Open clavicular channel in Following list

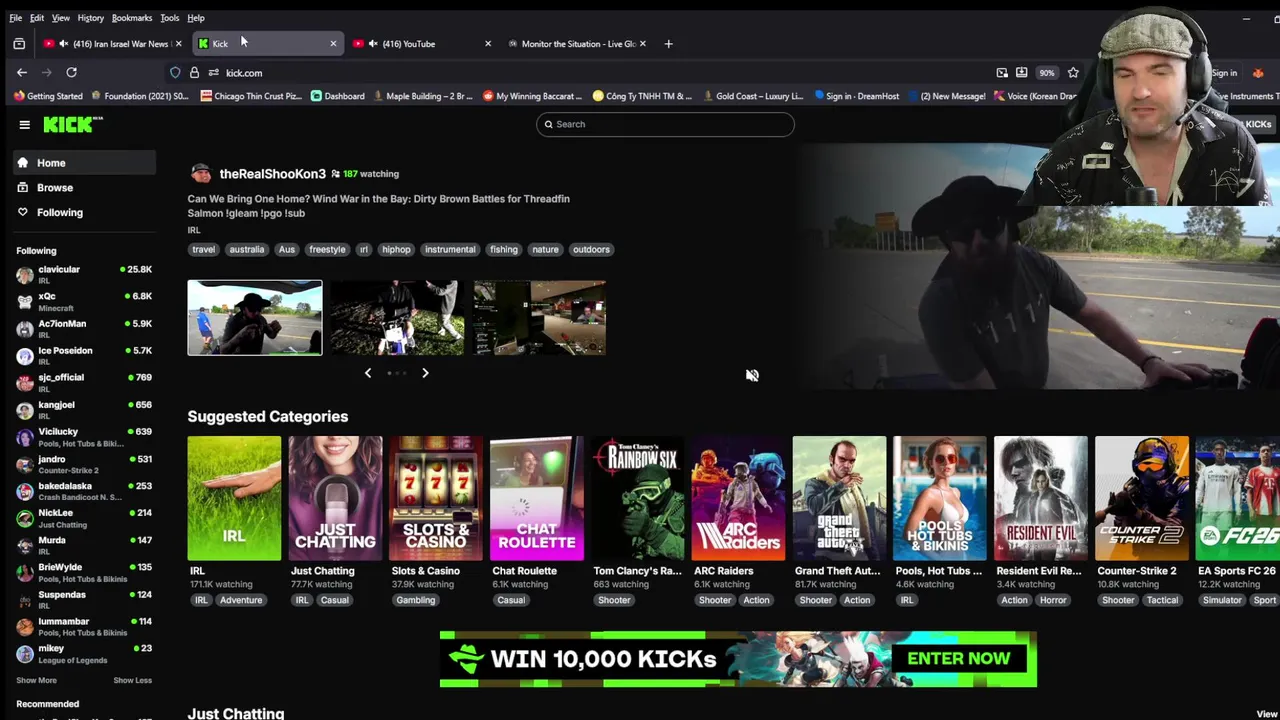[x=84, y=274]
